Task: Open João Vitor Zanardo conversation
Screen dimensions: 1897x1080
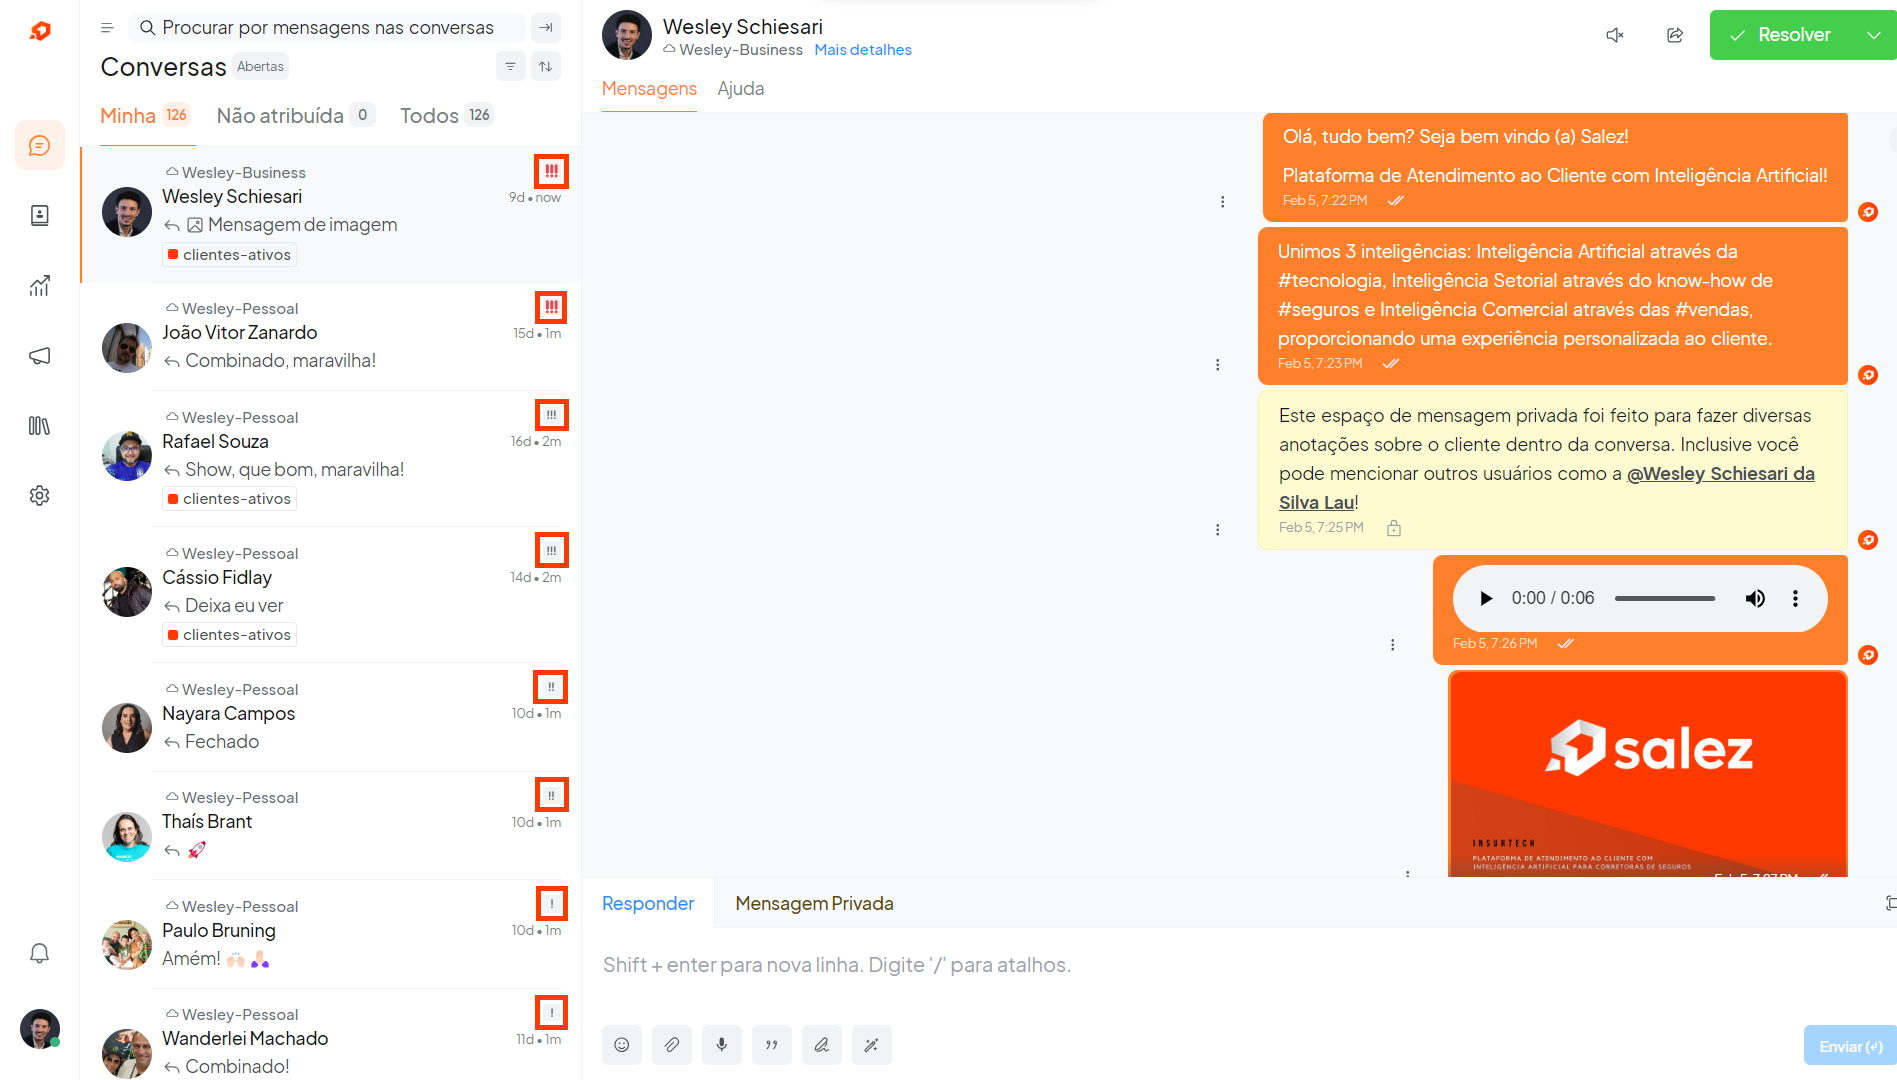Action: pyautogui.click(x=331, y=337)
